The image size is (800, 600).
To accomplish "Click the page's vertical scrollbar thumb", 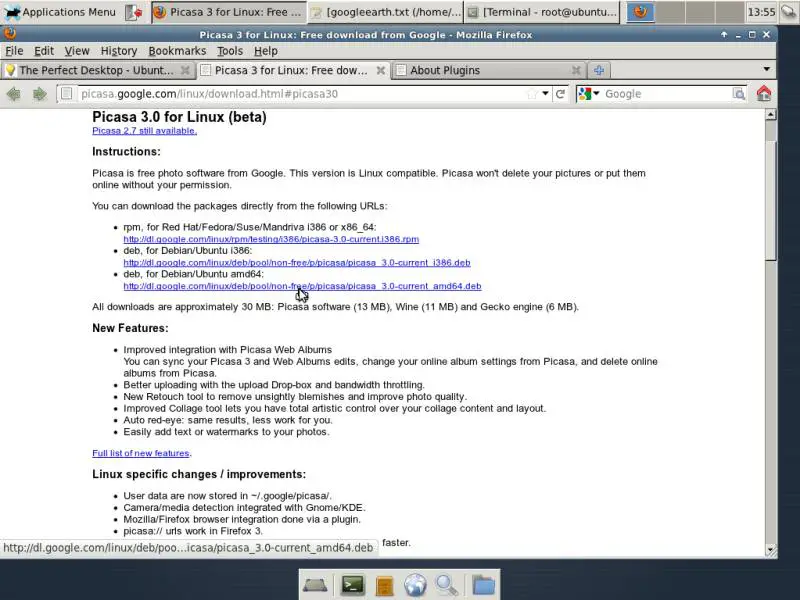I will 771,199.
